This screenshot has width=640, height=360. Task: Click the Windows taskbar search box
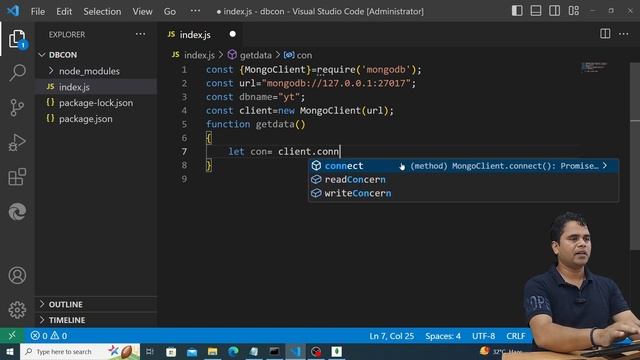pyautogui.click(x=80, y=351)
